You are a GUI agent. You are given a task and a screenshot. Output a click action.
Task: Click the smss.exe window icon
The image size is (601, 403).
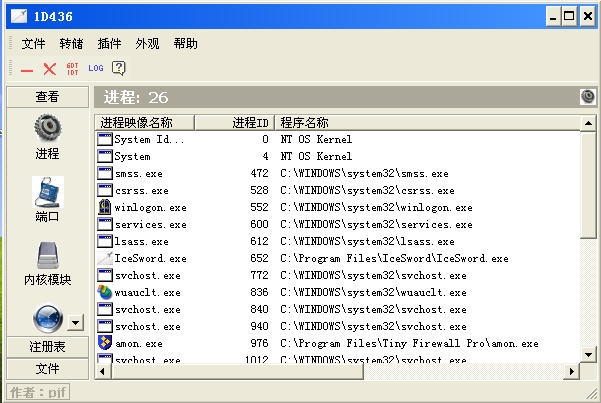(x=105, y=173)
